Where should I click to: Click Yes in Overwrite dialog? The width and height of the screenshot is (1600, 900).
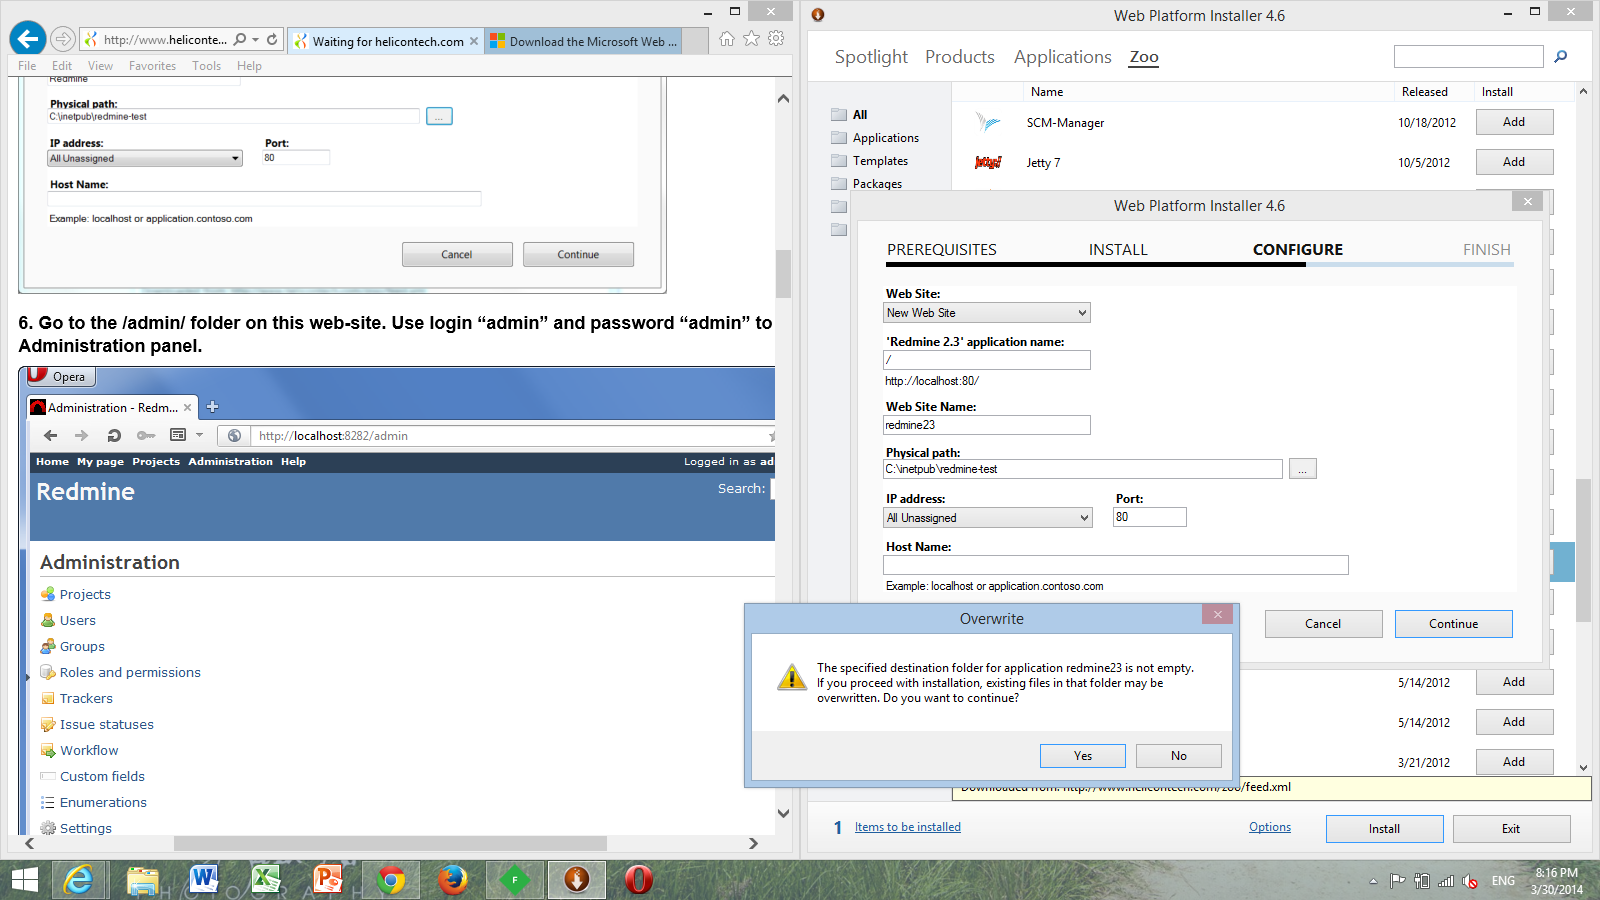tap(1083, 756)
